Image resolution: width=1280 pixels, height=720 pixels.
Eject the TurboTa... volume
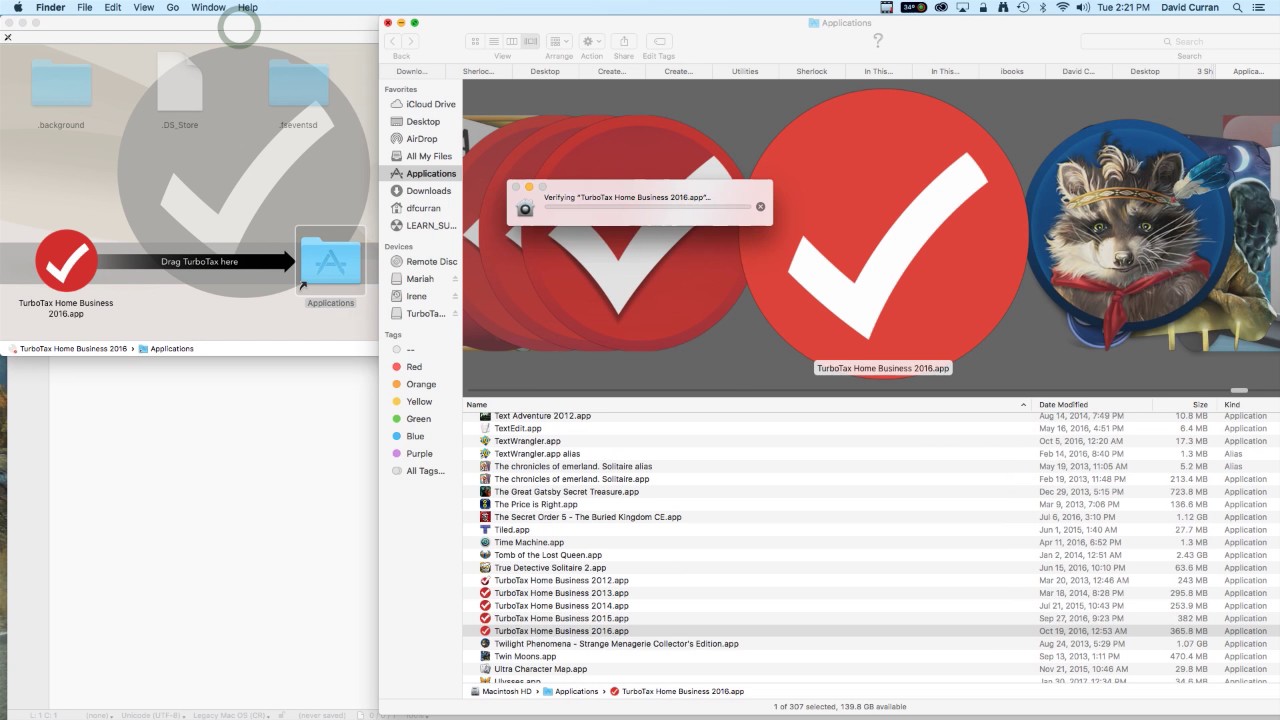point(455,313)
